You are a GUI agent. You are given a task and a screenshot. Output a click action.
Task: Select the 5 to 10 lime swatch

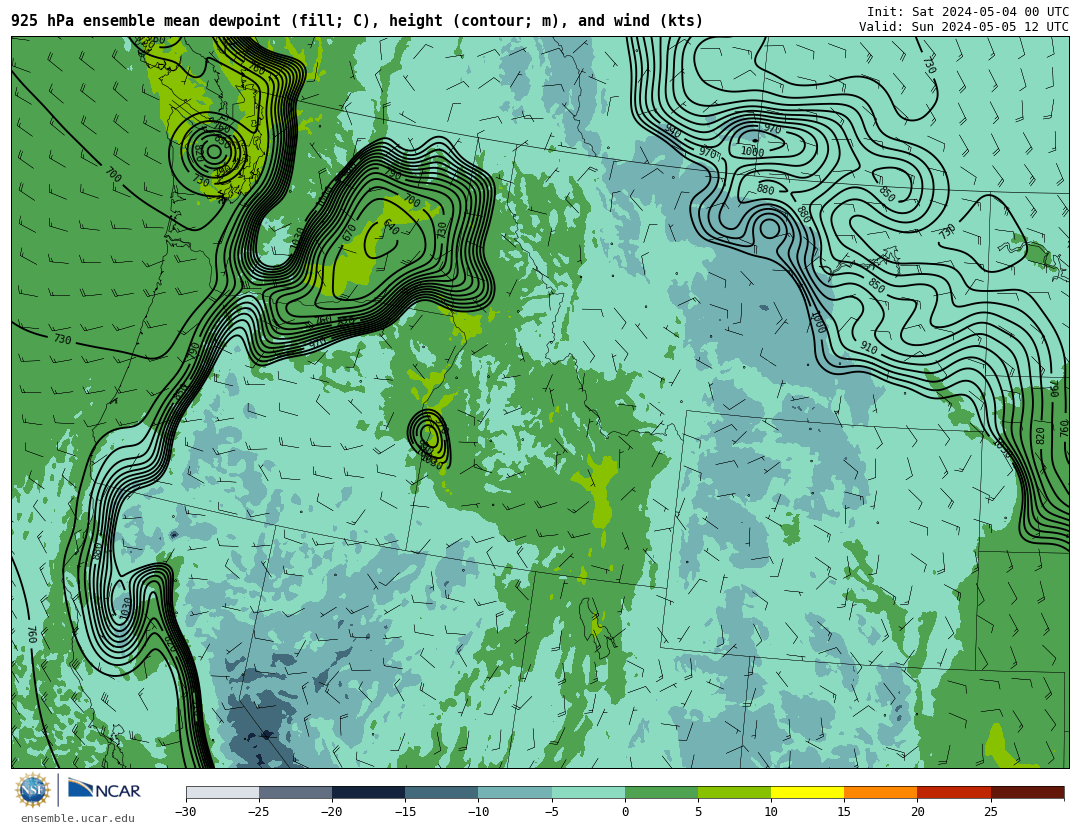coord(734,792)
